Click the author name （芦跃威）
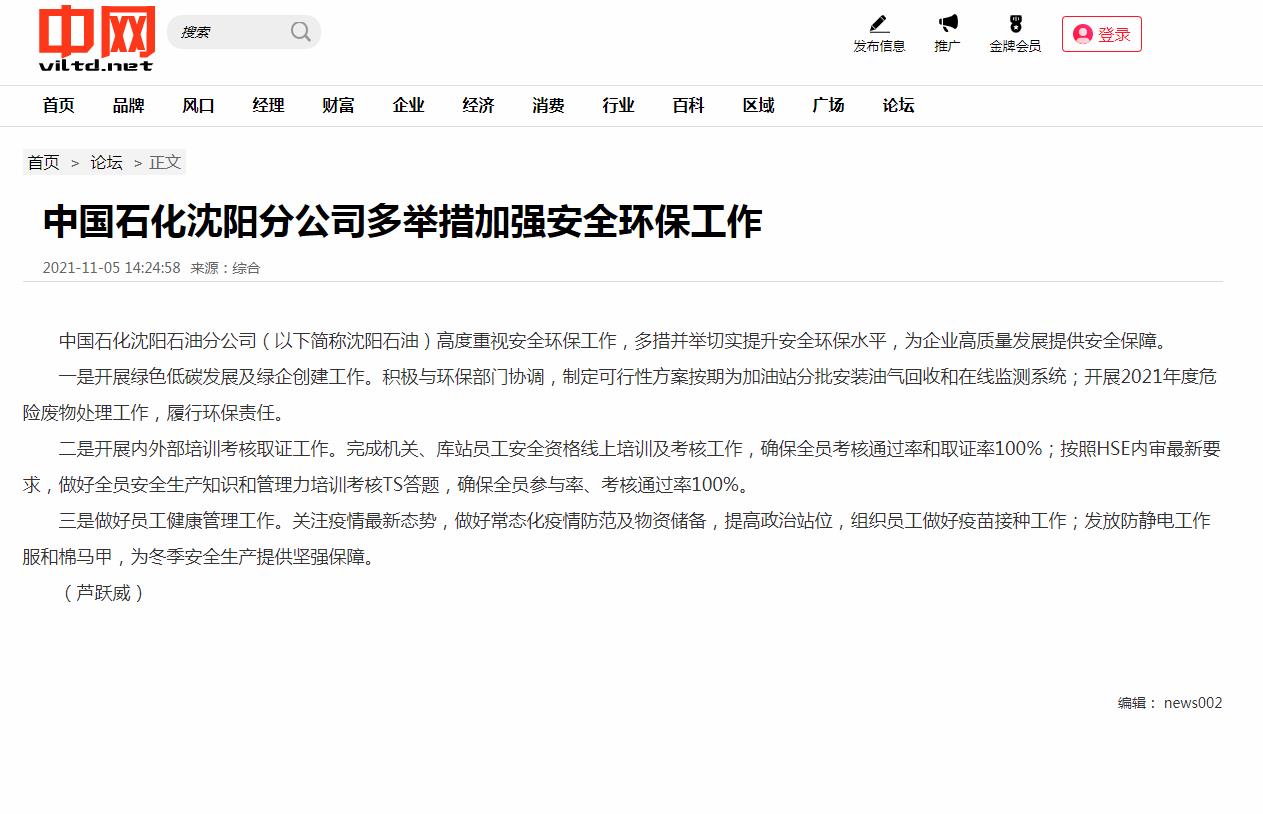1263x814 pixels. tap(104, 593)
